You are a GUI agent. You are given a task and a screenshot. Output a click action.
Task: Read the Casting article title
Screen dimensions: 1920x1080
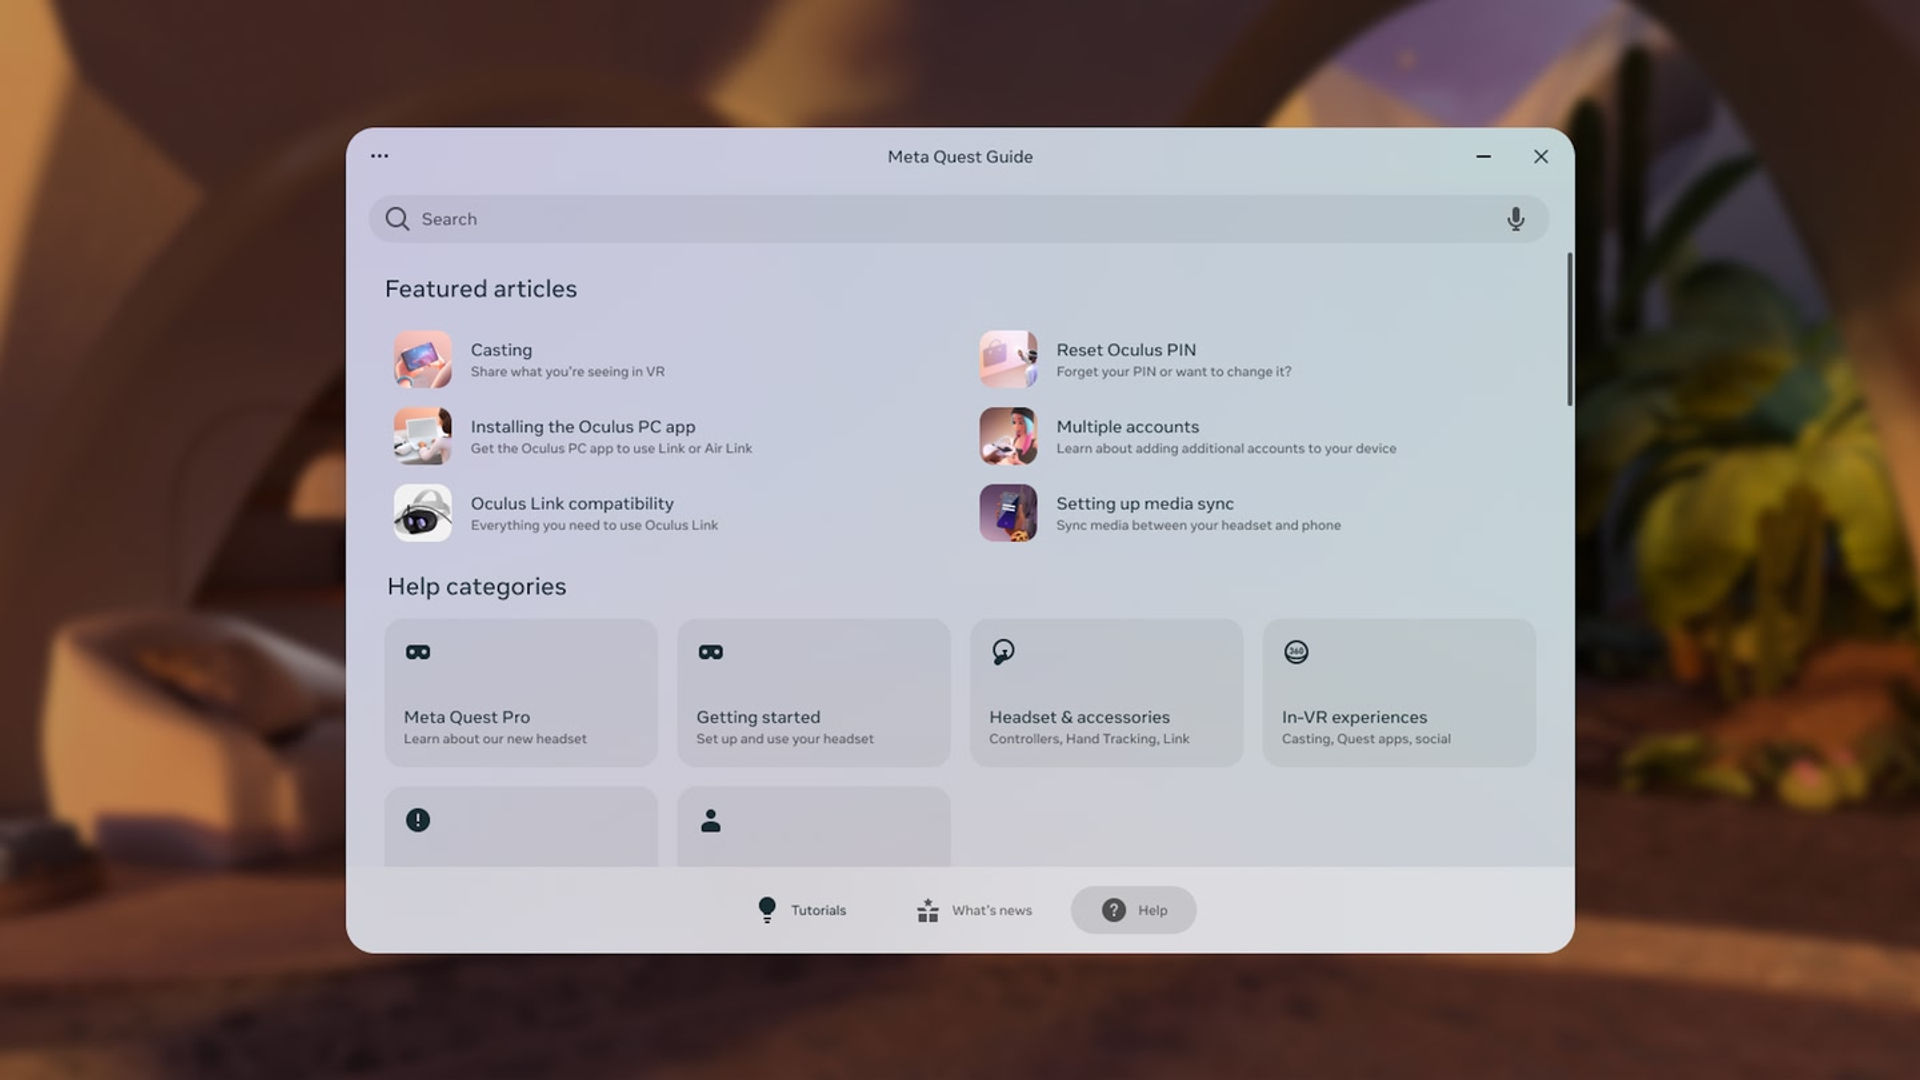501,350
